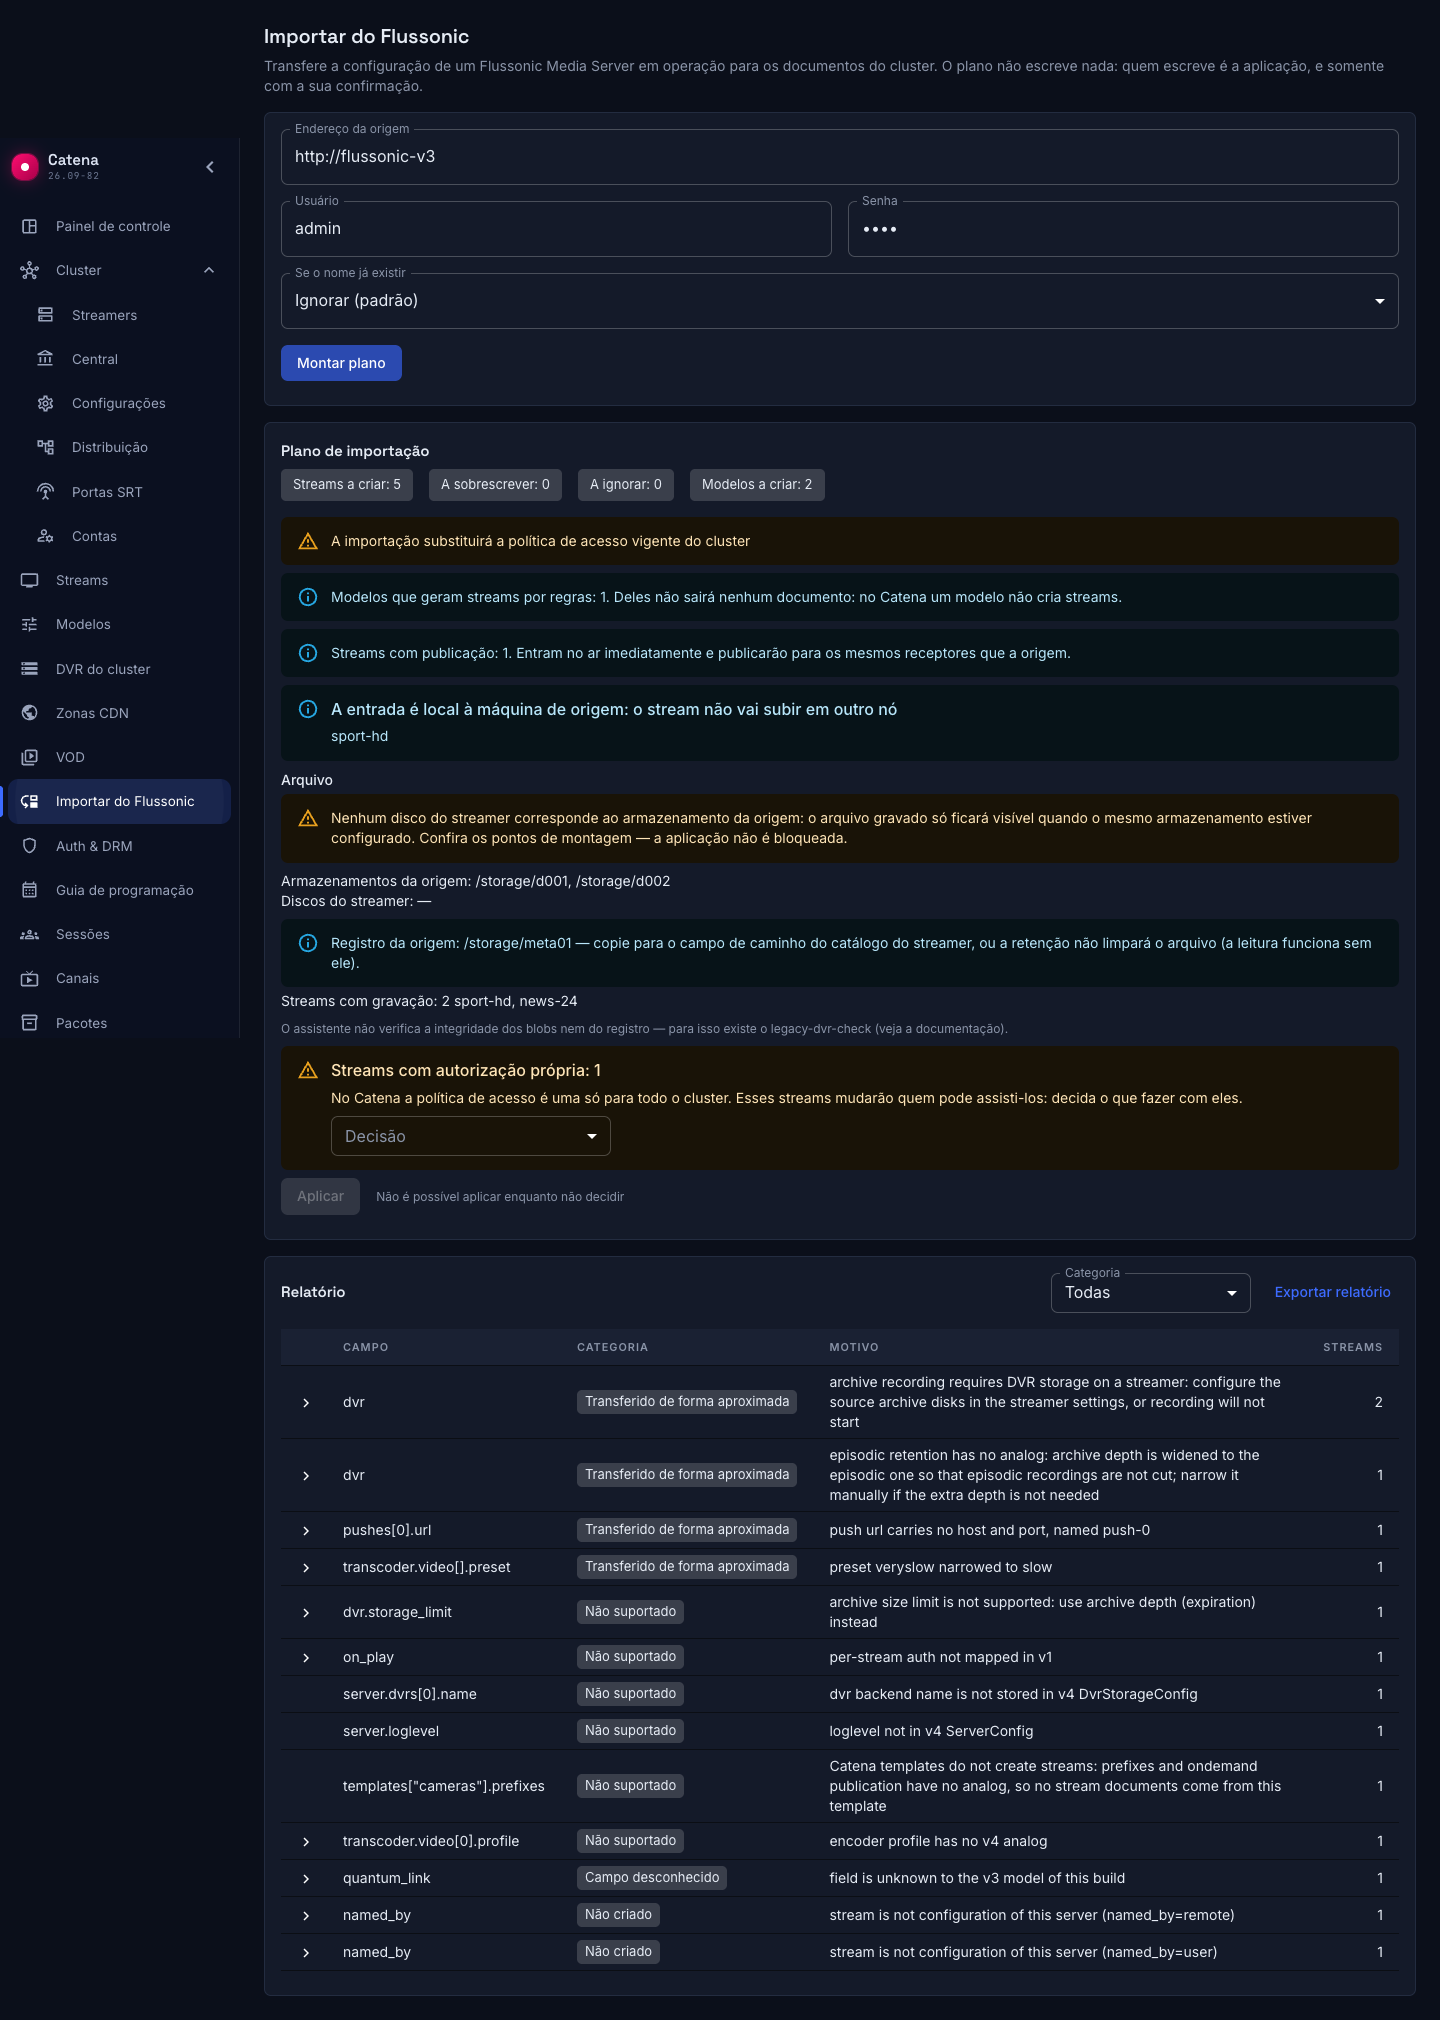Go to DVR do cluster
Viewport: 1440px width, 2020px height.
(120, 669)
